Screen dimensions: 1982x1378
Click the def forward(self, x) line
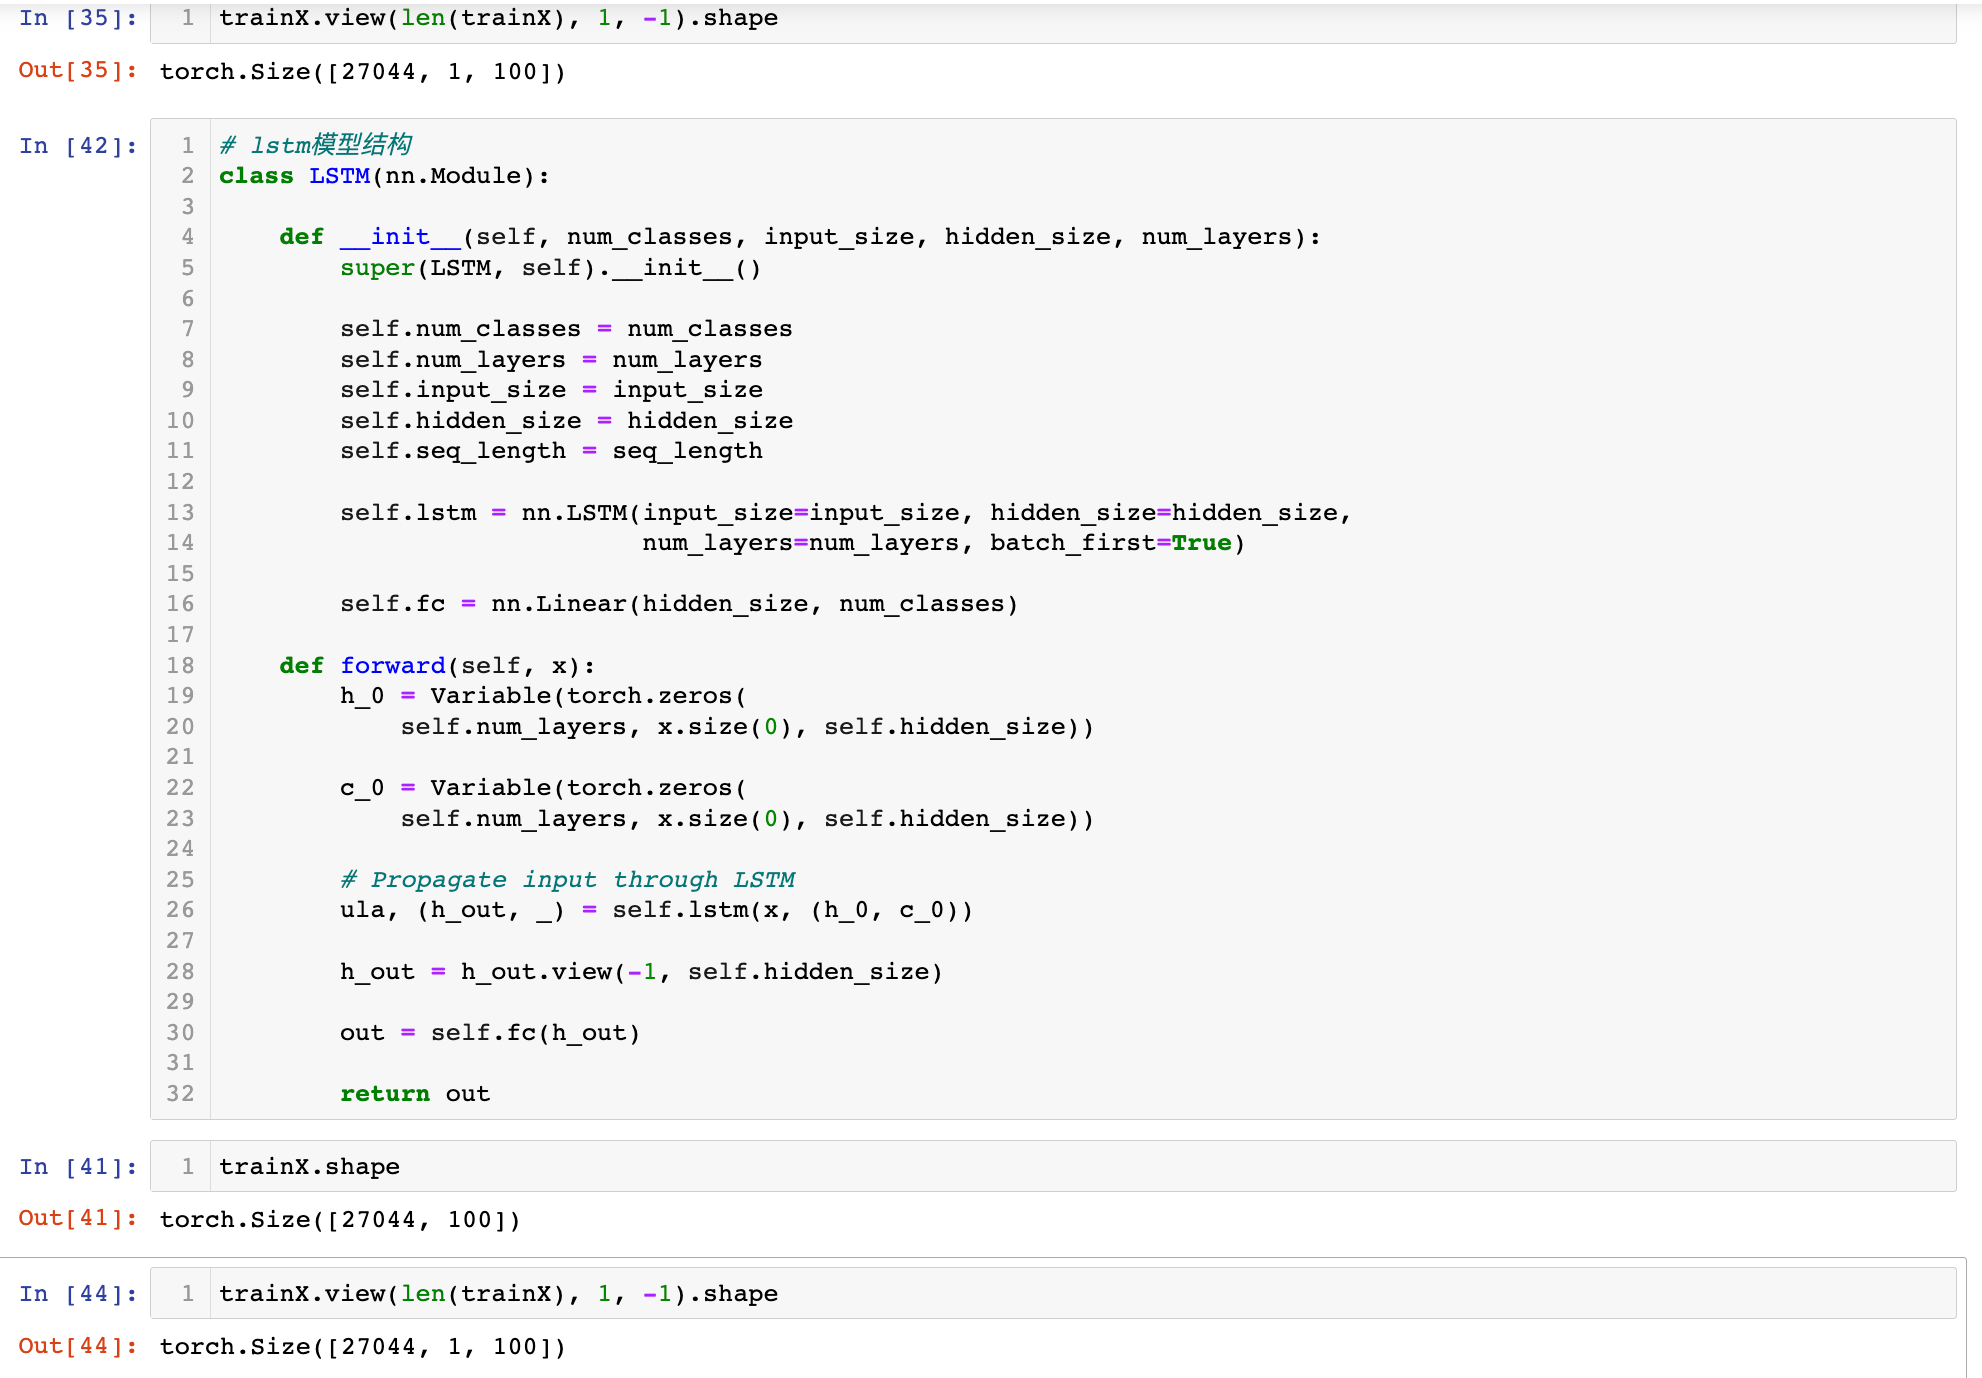[437, 666]
